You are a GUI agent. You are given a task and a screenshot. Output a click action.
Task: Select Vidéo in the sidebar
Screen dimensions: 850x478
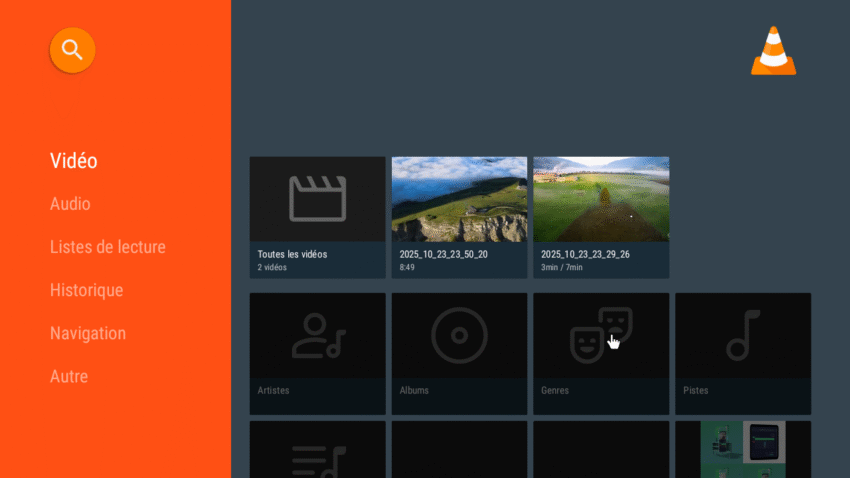74,160
